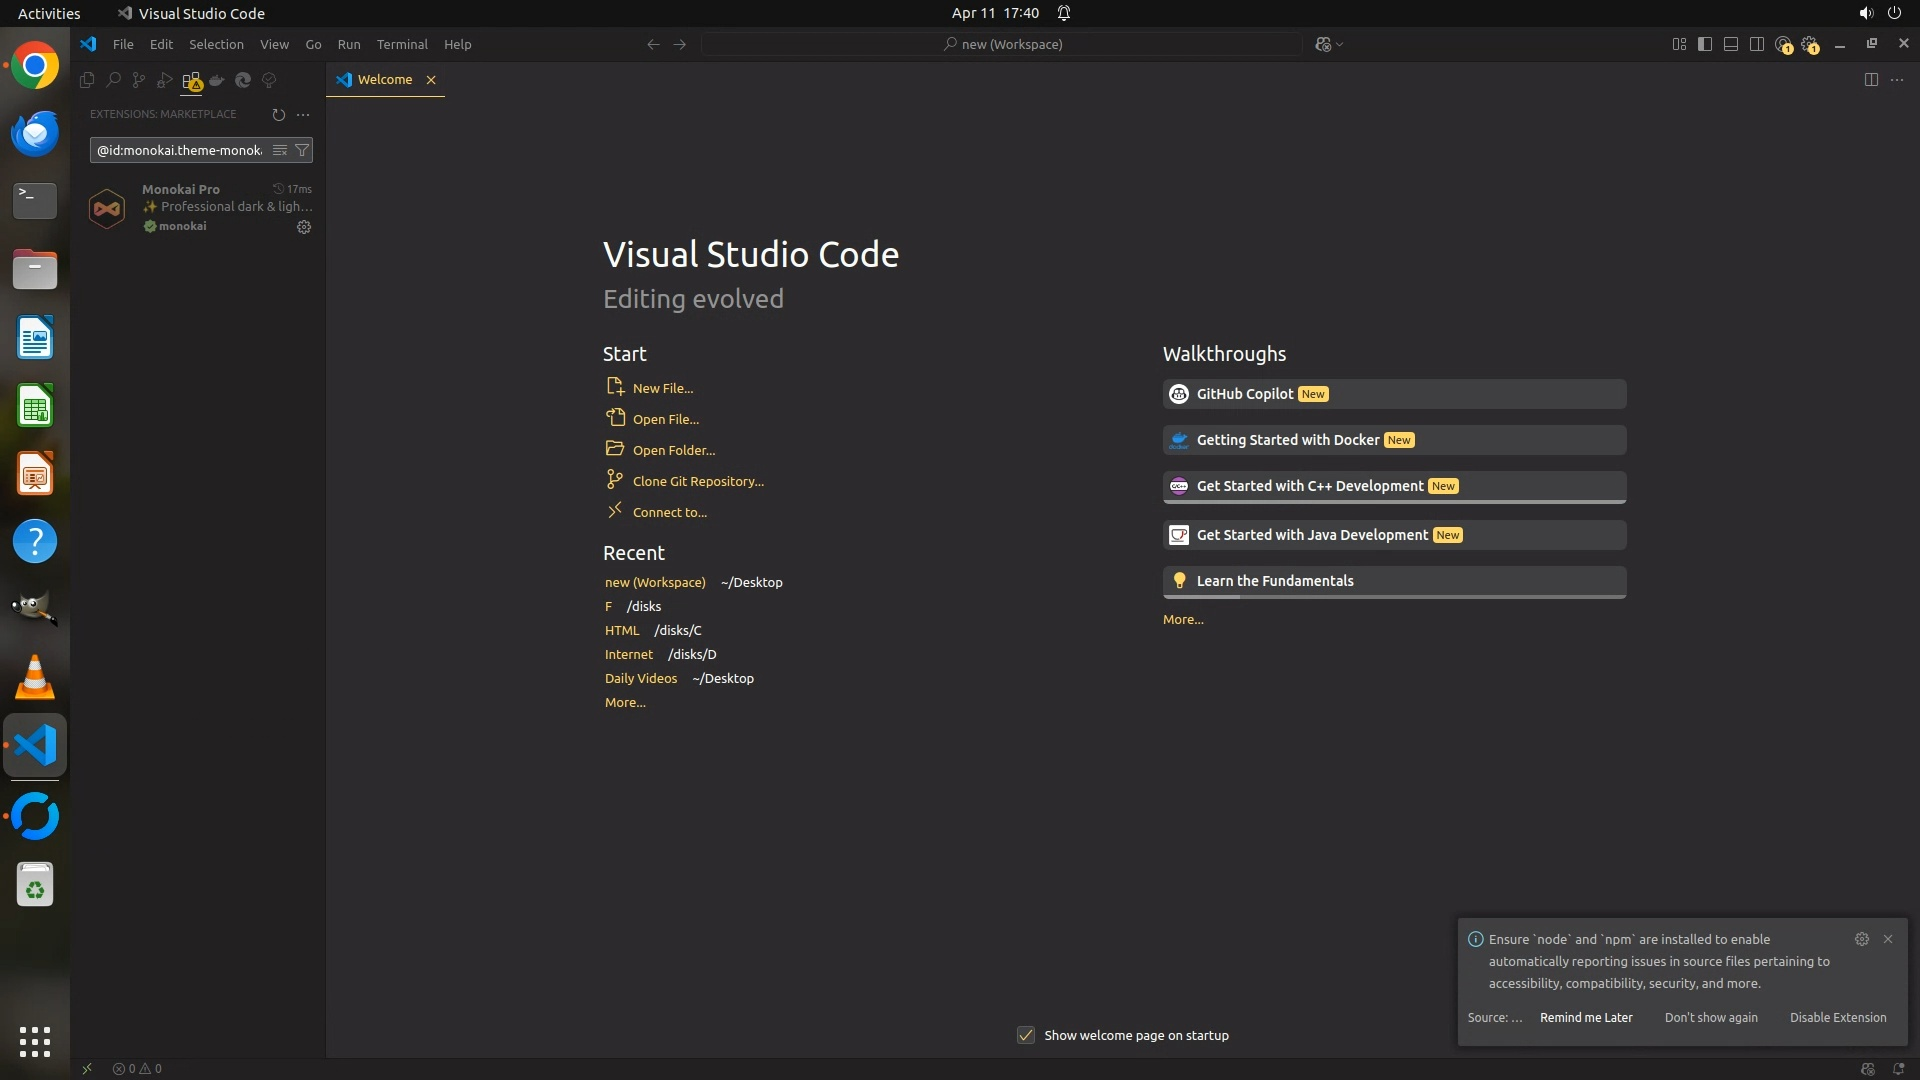1920x1080 pixels.
Task: Open Monokai Pro extension manage gear
Action: (304, 227)
